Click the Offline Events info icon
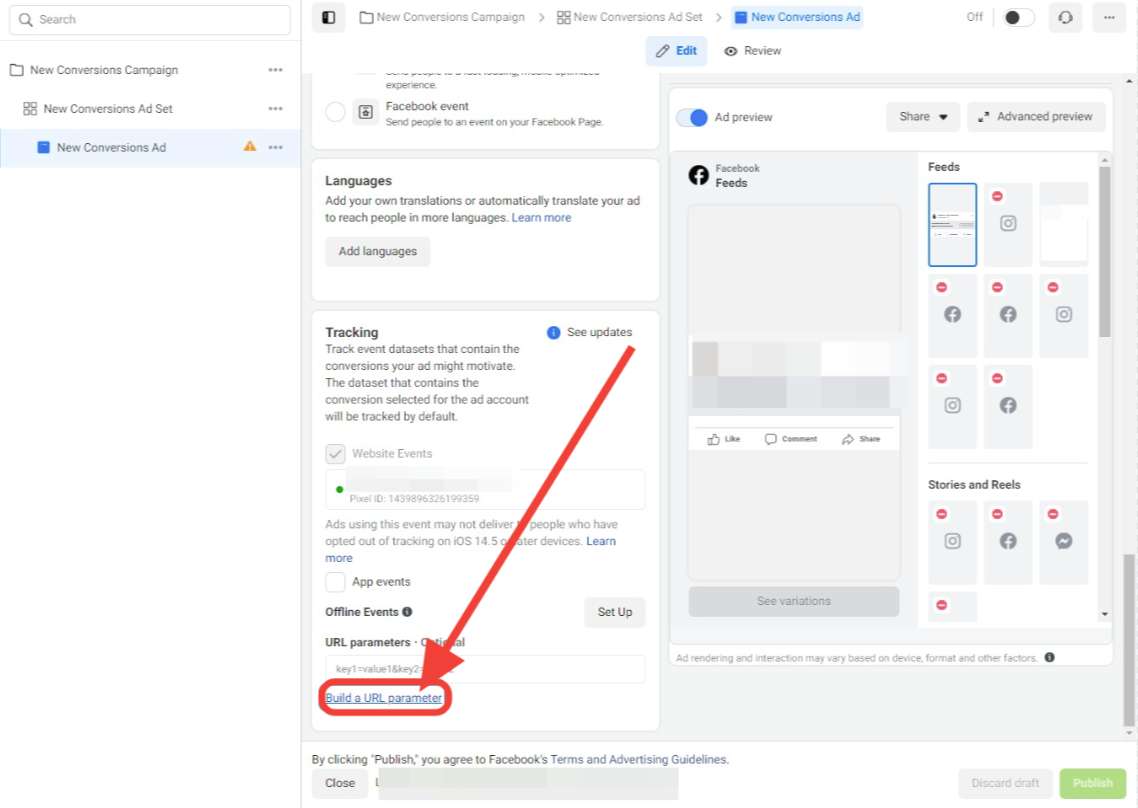 point(407,612)
